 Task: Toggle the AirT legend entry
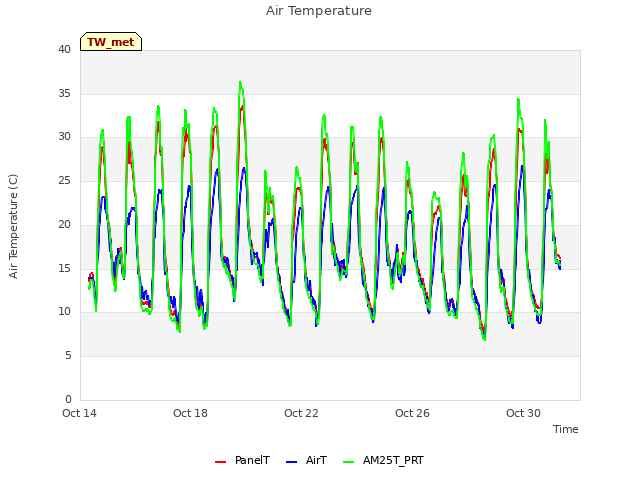pyautogui.click(x=306, y=460)
